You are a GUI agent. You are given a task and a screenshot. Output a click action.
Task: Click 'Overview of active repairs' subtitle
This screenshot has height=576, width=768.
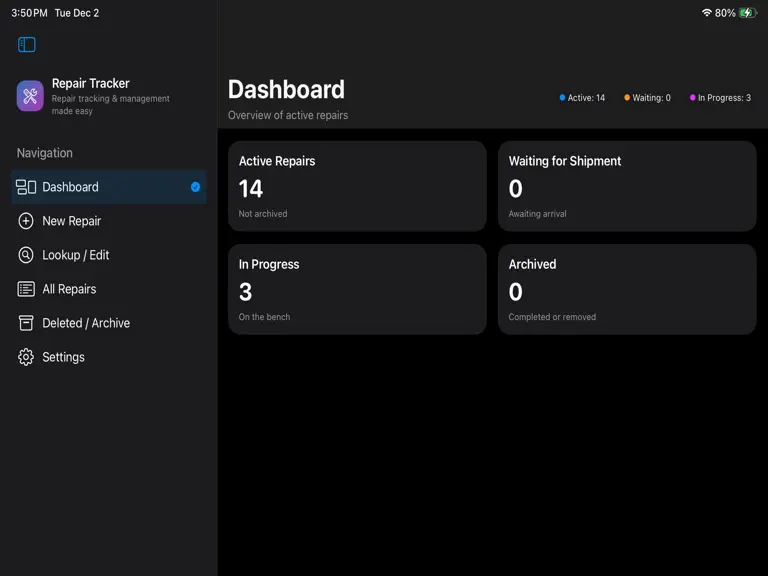pos(288,115)
